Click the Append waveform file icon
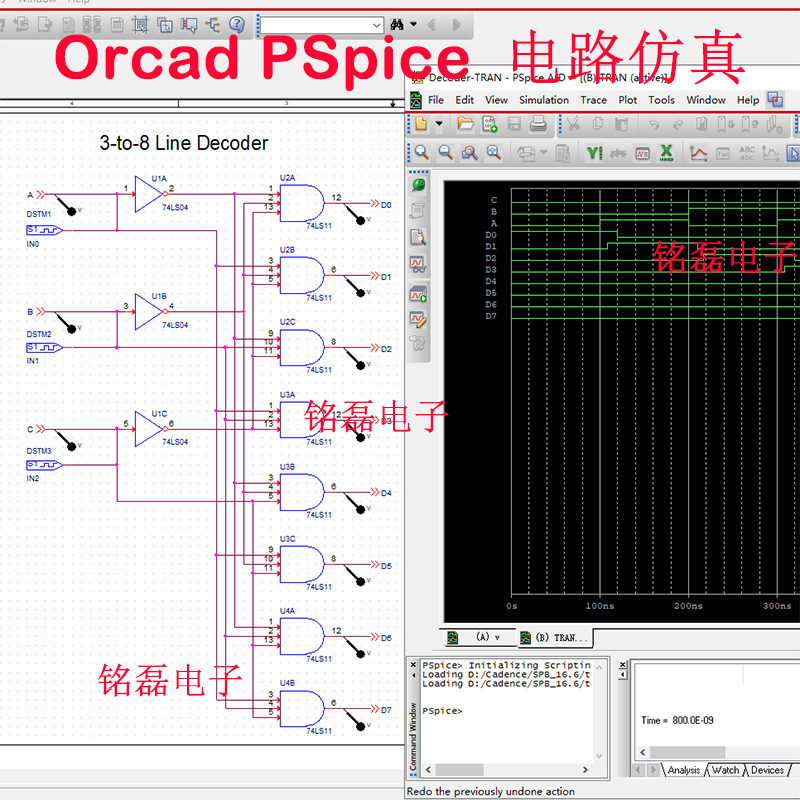 coord(489,124)
